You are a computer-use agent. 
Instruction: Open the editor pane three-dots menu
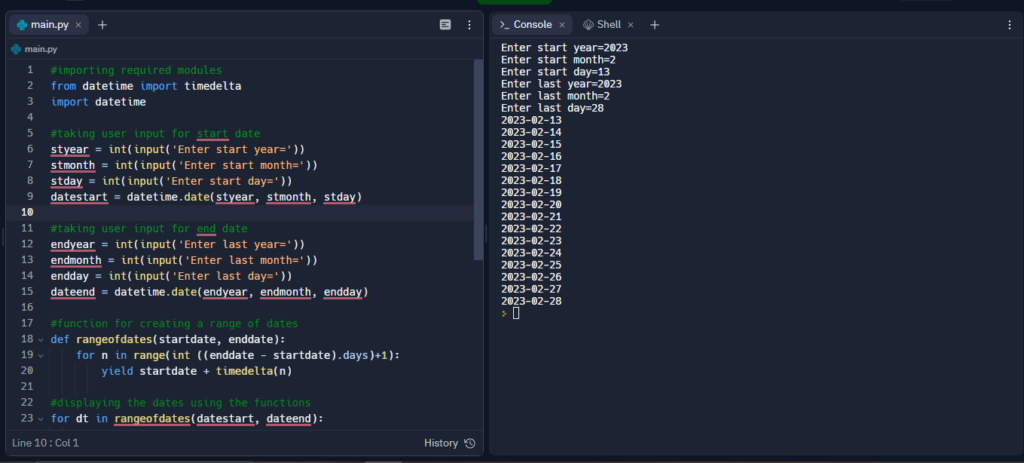[x=469, y=25]
